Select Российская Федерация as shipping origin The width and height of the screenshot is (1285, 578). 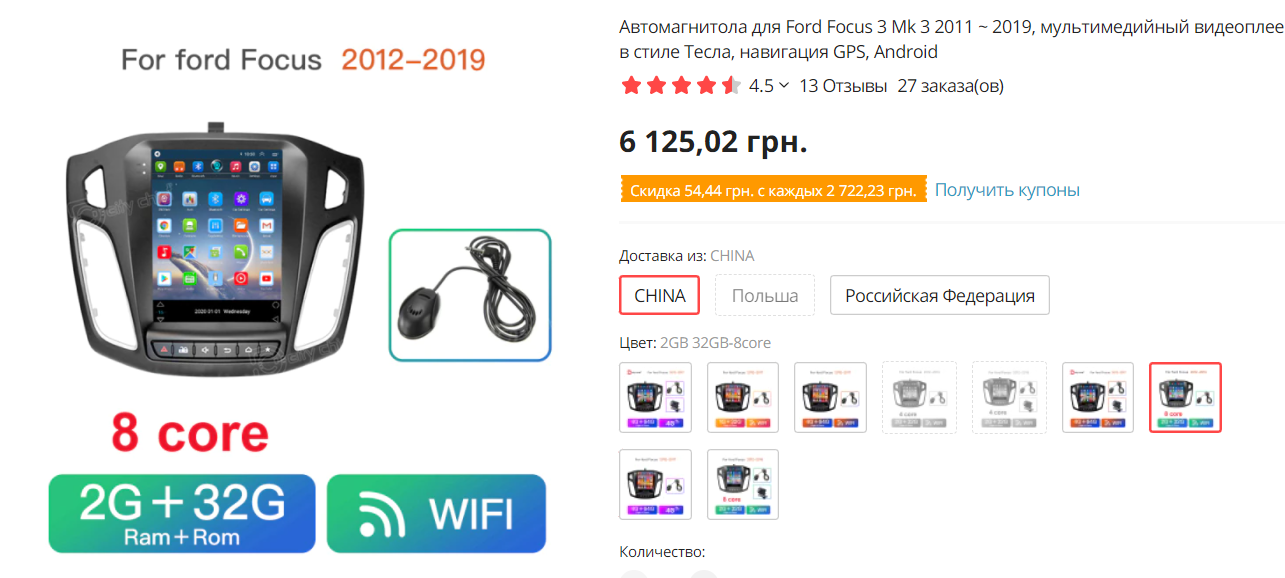pyautogui.click(x=940, y=295)
